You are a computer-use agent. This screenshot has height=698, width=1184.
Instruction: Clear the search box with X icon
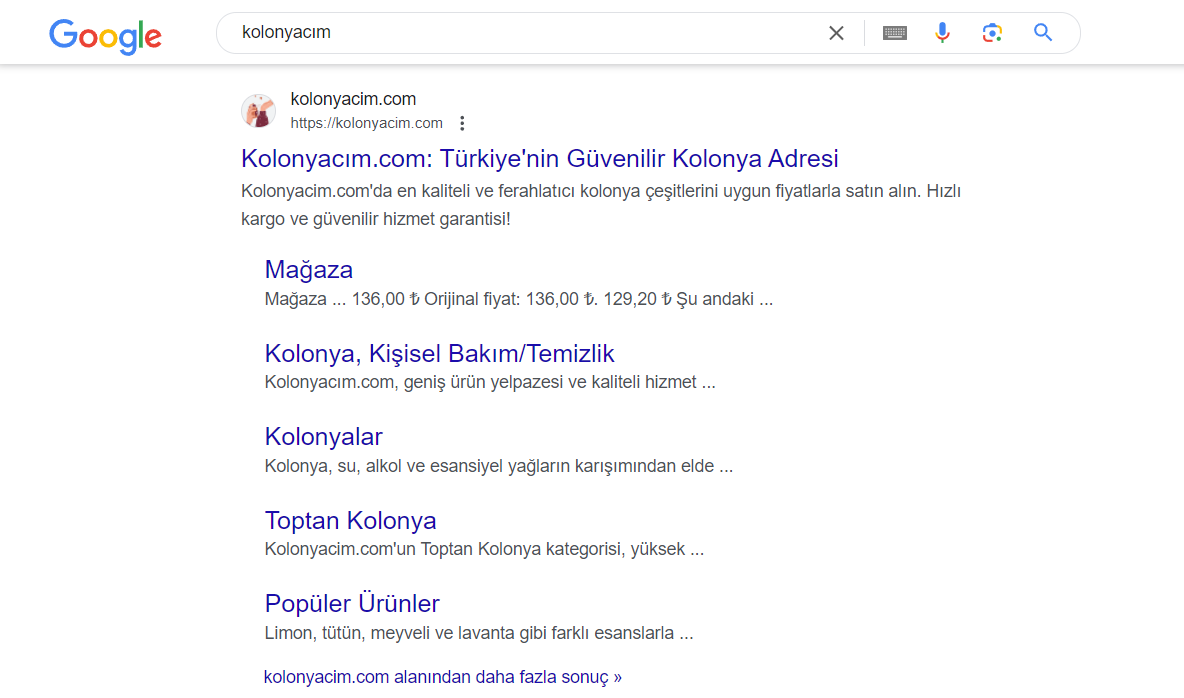[x=836, y=33]
